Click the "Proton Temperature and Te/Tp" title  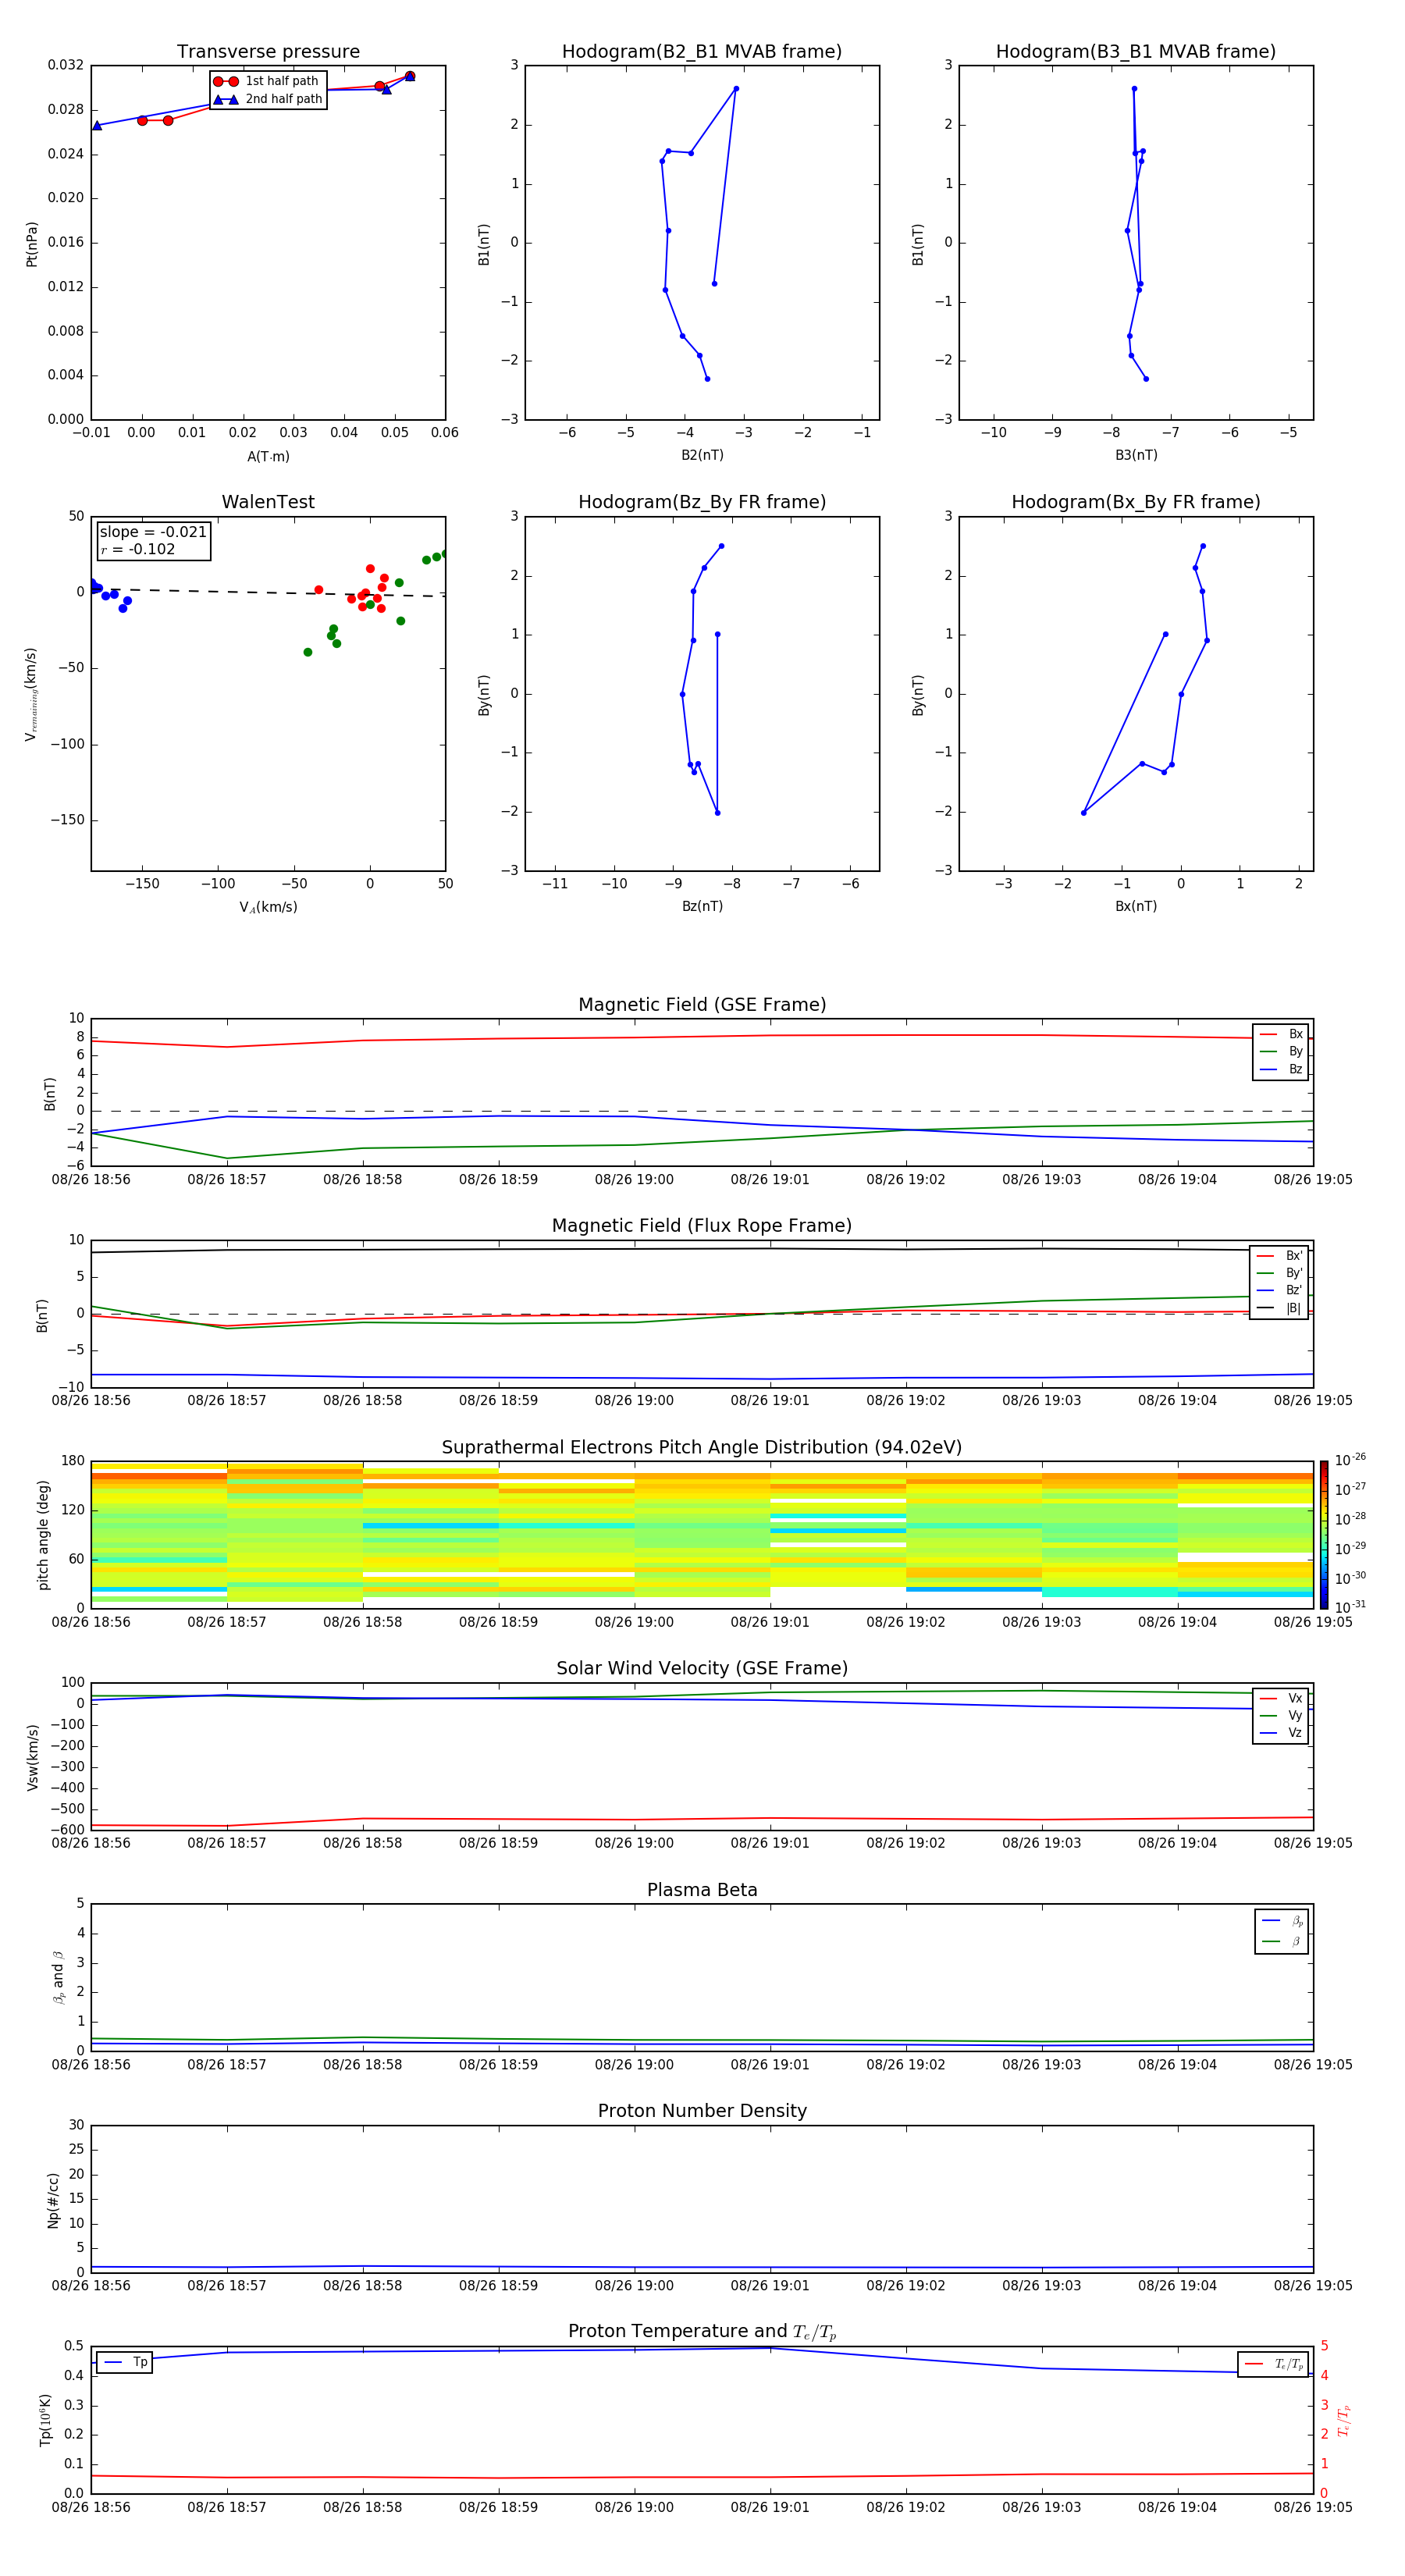[x=702, y=2332]
